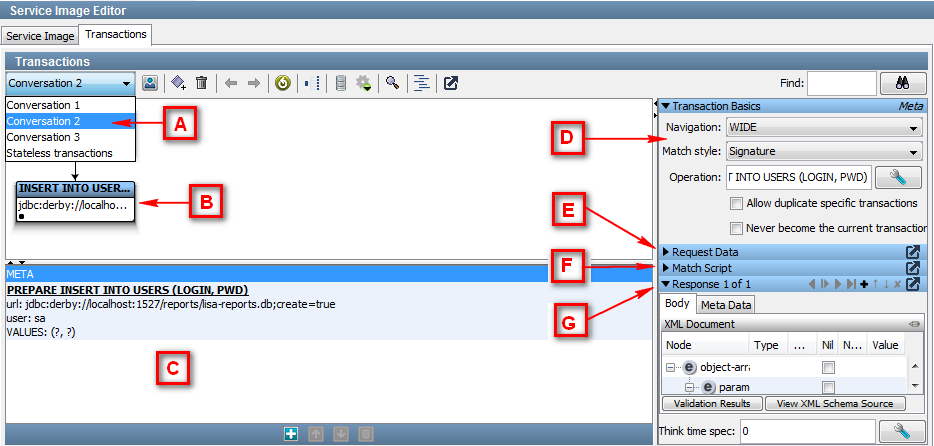Enable Never become the current transaction checkbox
Screen dimensions: 934x446
[x=736, y=228]
